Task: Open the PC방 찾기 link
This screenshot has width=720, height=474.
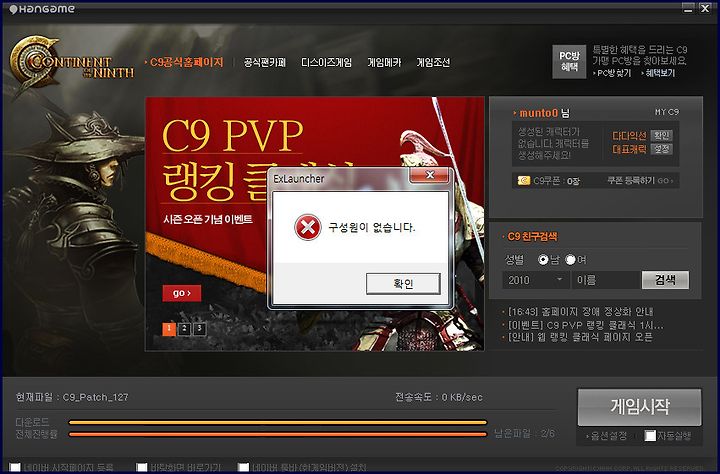Action: (x=612, y=73)
